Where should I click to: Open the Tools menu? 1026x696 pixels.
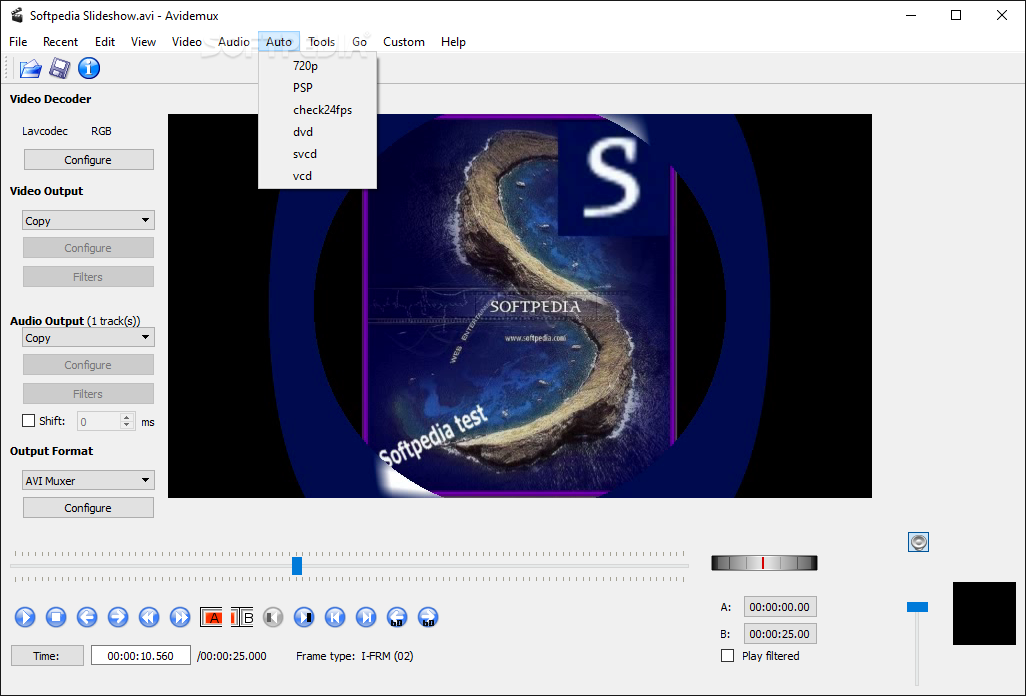(321, 42)
